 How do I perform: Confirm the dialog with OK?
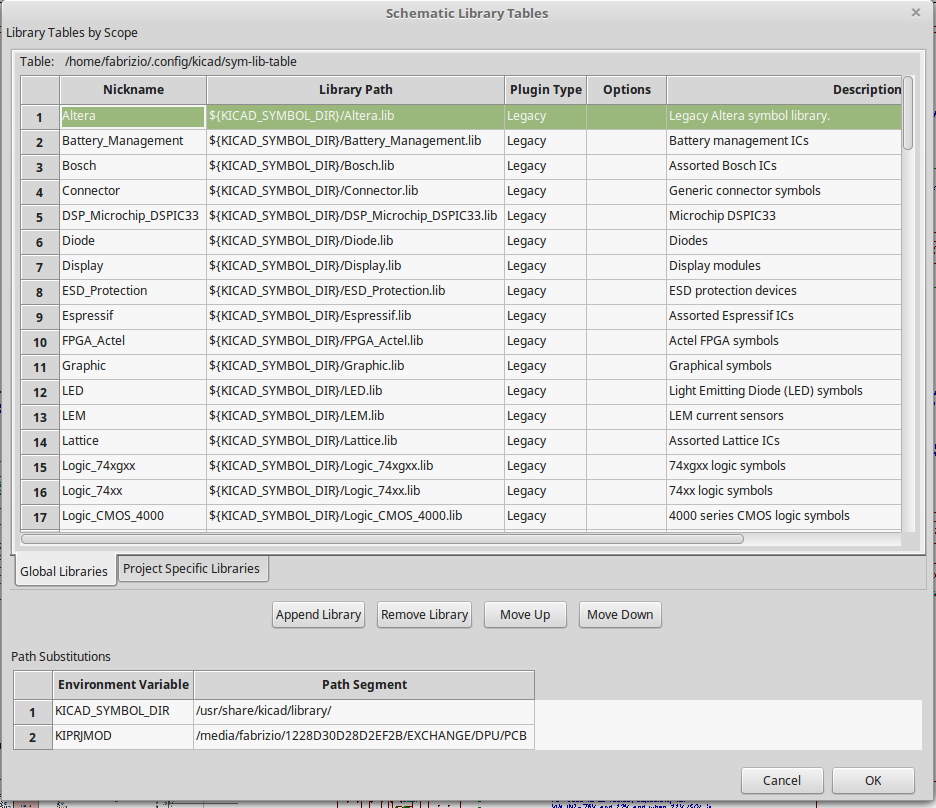point(873,780)
